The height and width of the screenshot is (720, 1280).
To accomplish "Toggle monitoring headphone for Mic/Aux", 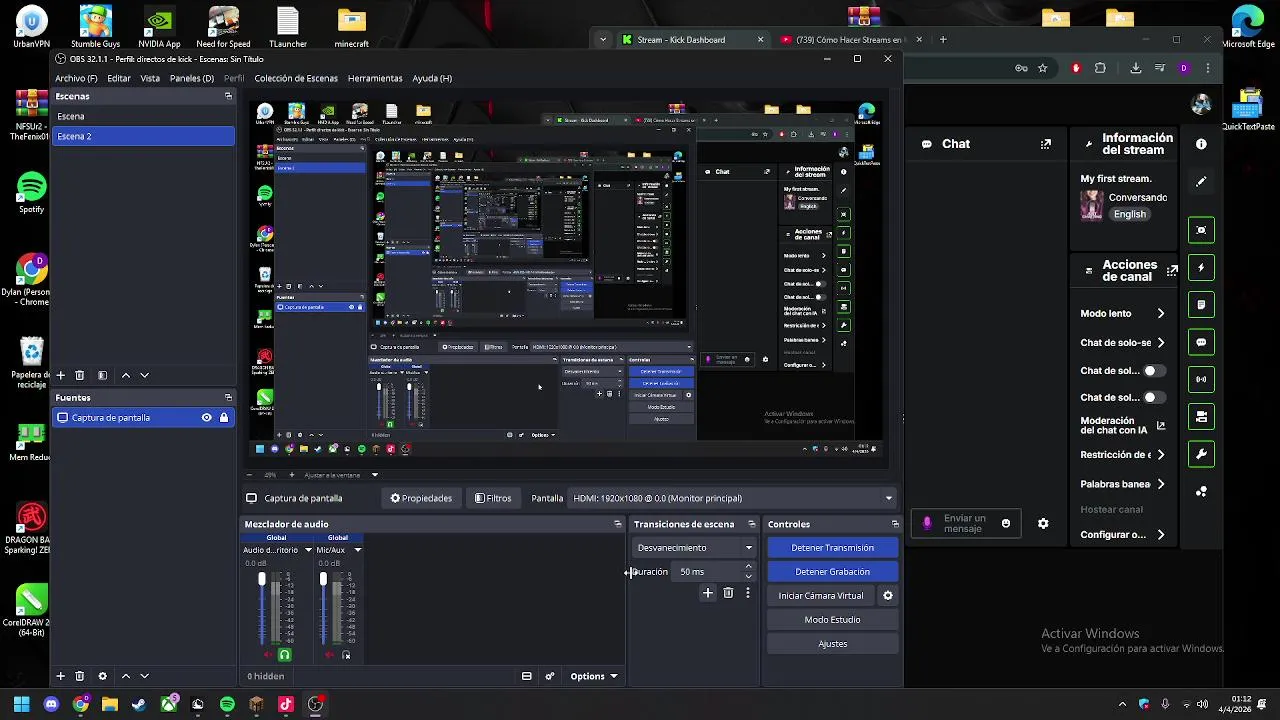I will coord(346,655).
